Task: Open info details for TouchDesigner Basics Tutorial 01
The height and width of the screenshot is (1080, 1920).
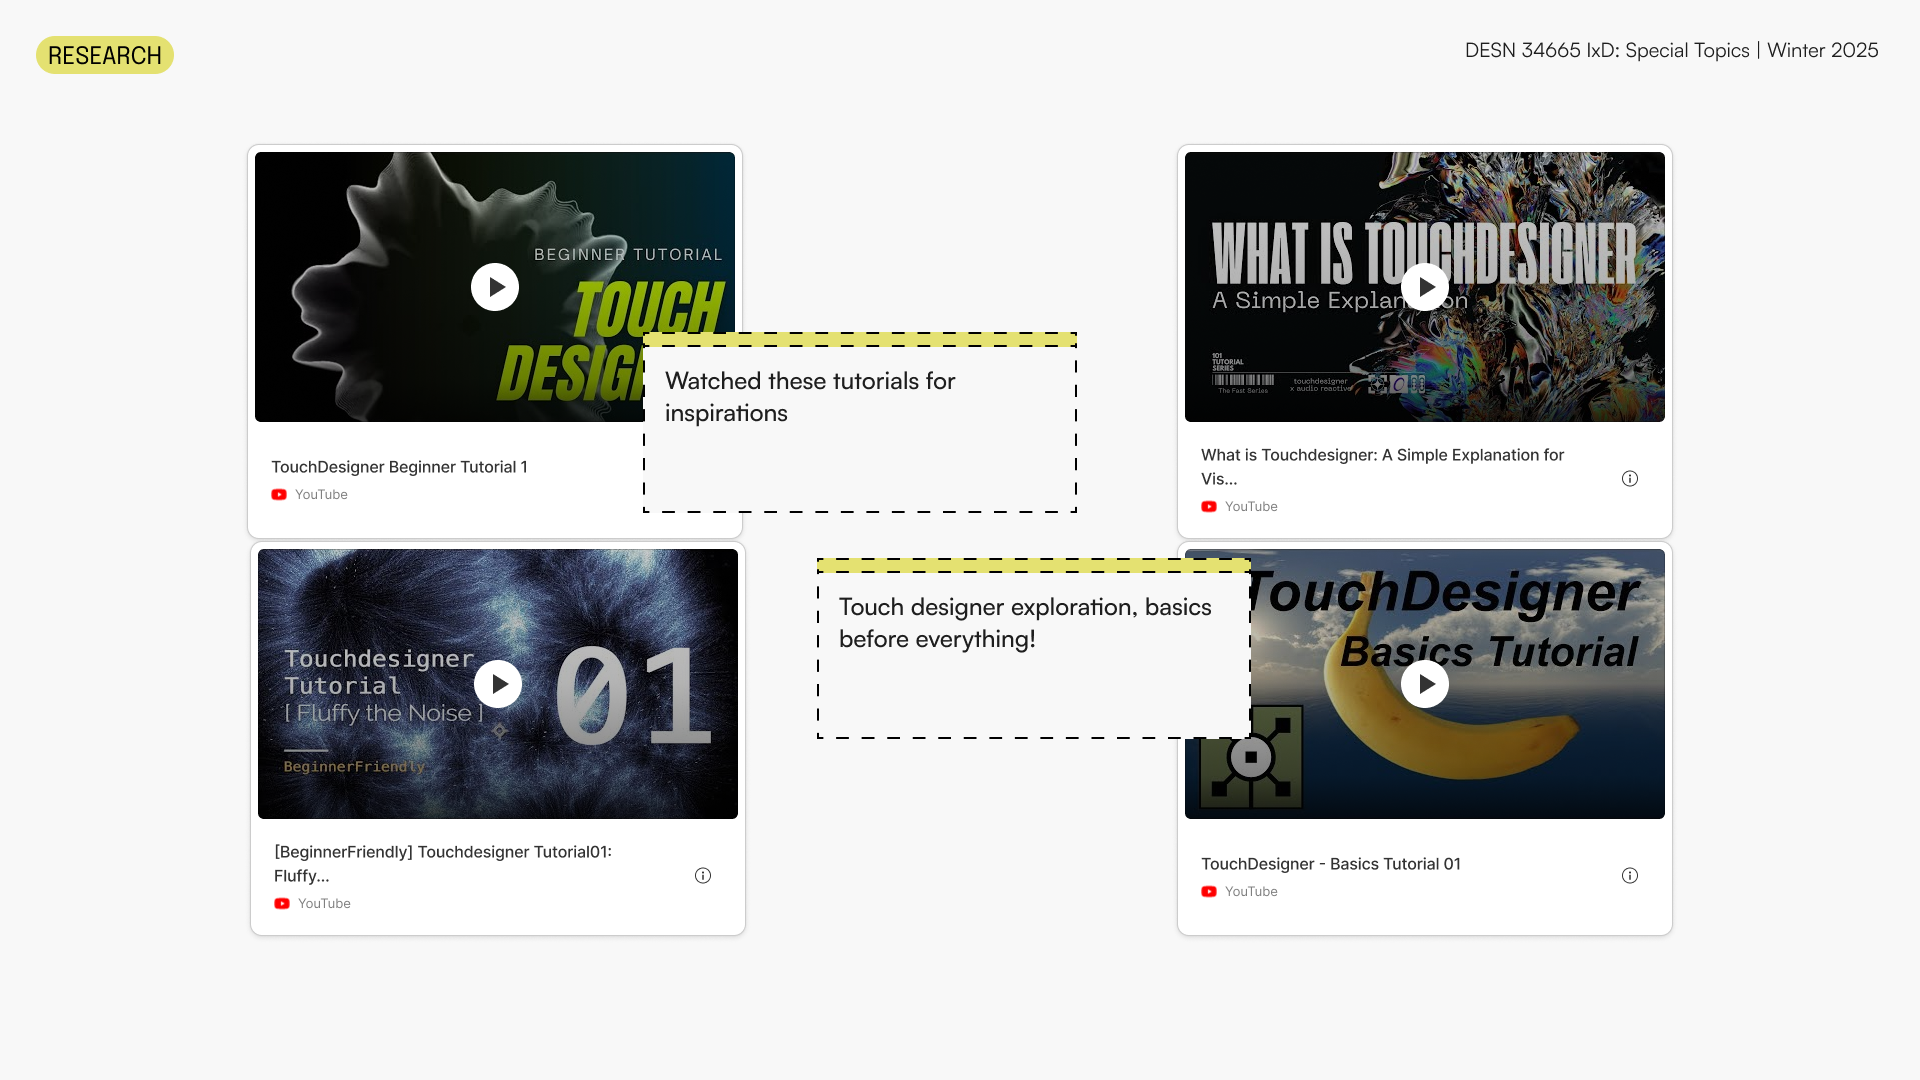Action: pyautogui.click(x=1630, y=875)
